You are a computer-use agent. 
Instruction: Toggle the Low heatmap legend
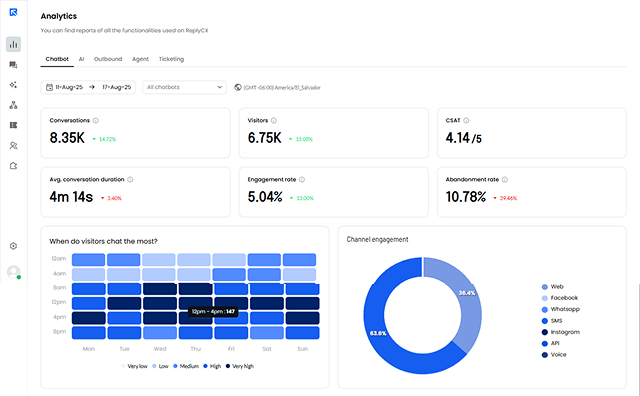click(x=160, y=366)
